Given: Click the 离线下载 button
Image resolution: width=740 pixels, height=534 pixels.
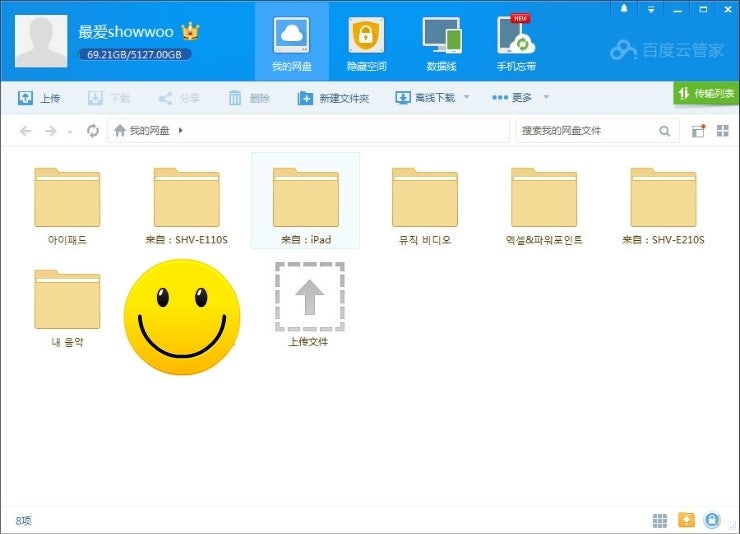Looking at the screenshot, I should coord(425,98).
